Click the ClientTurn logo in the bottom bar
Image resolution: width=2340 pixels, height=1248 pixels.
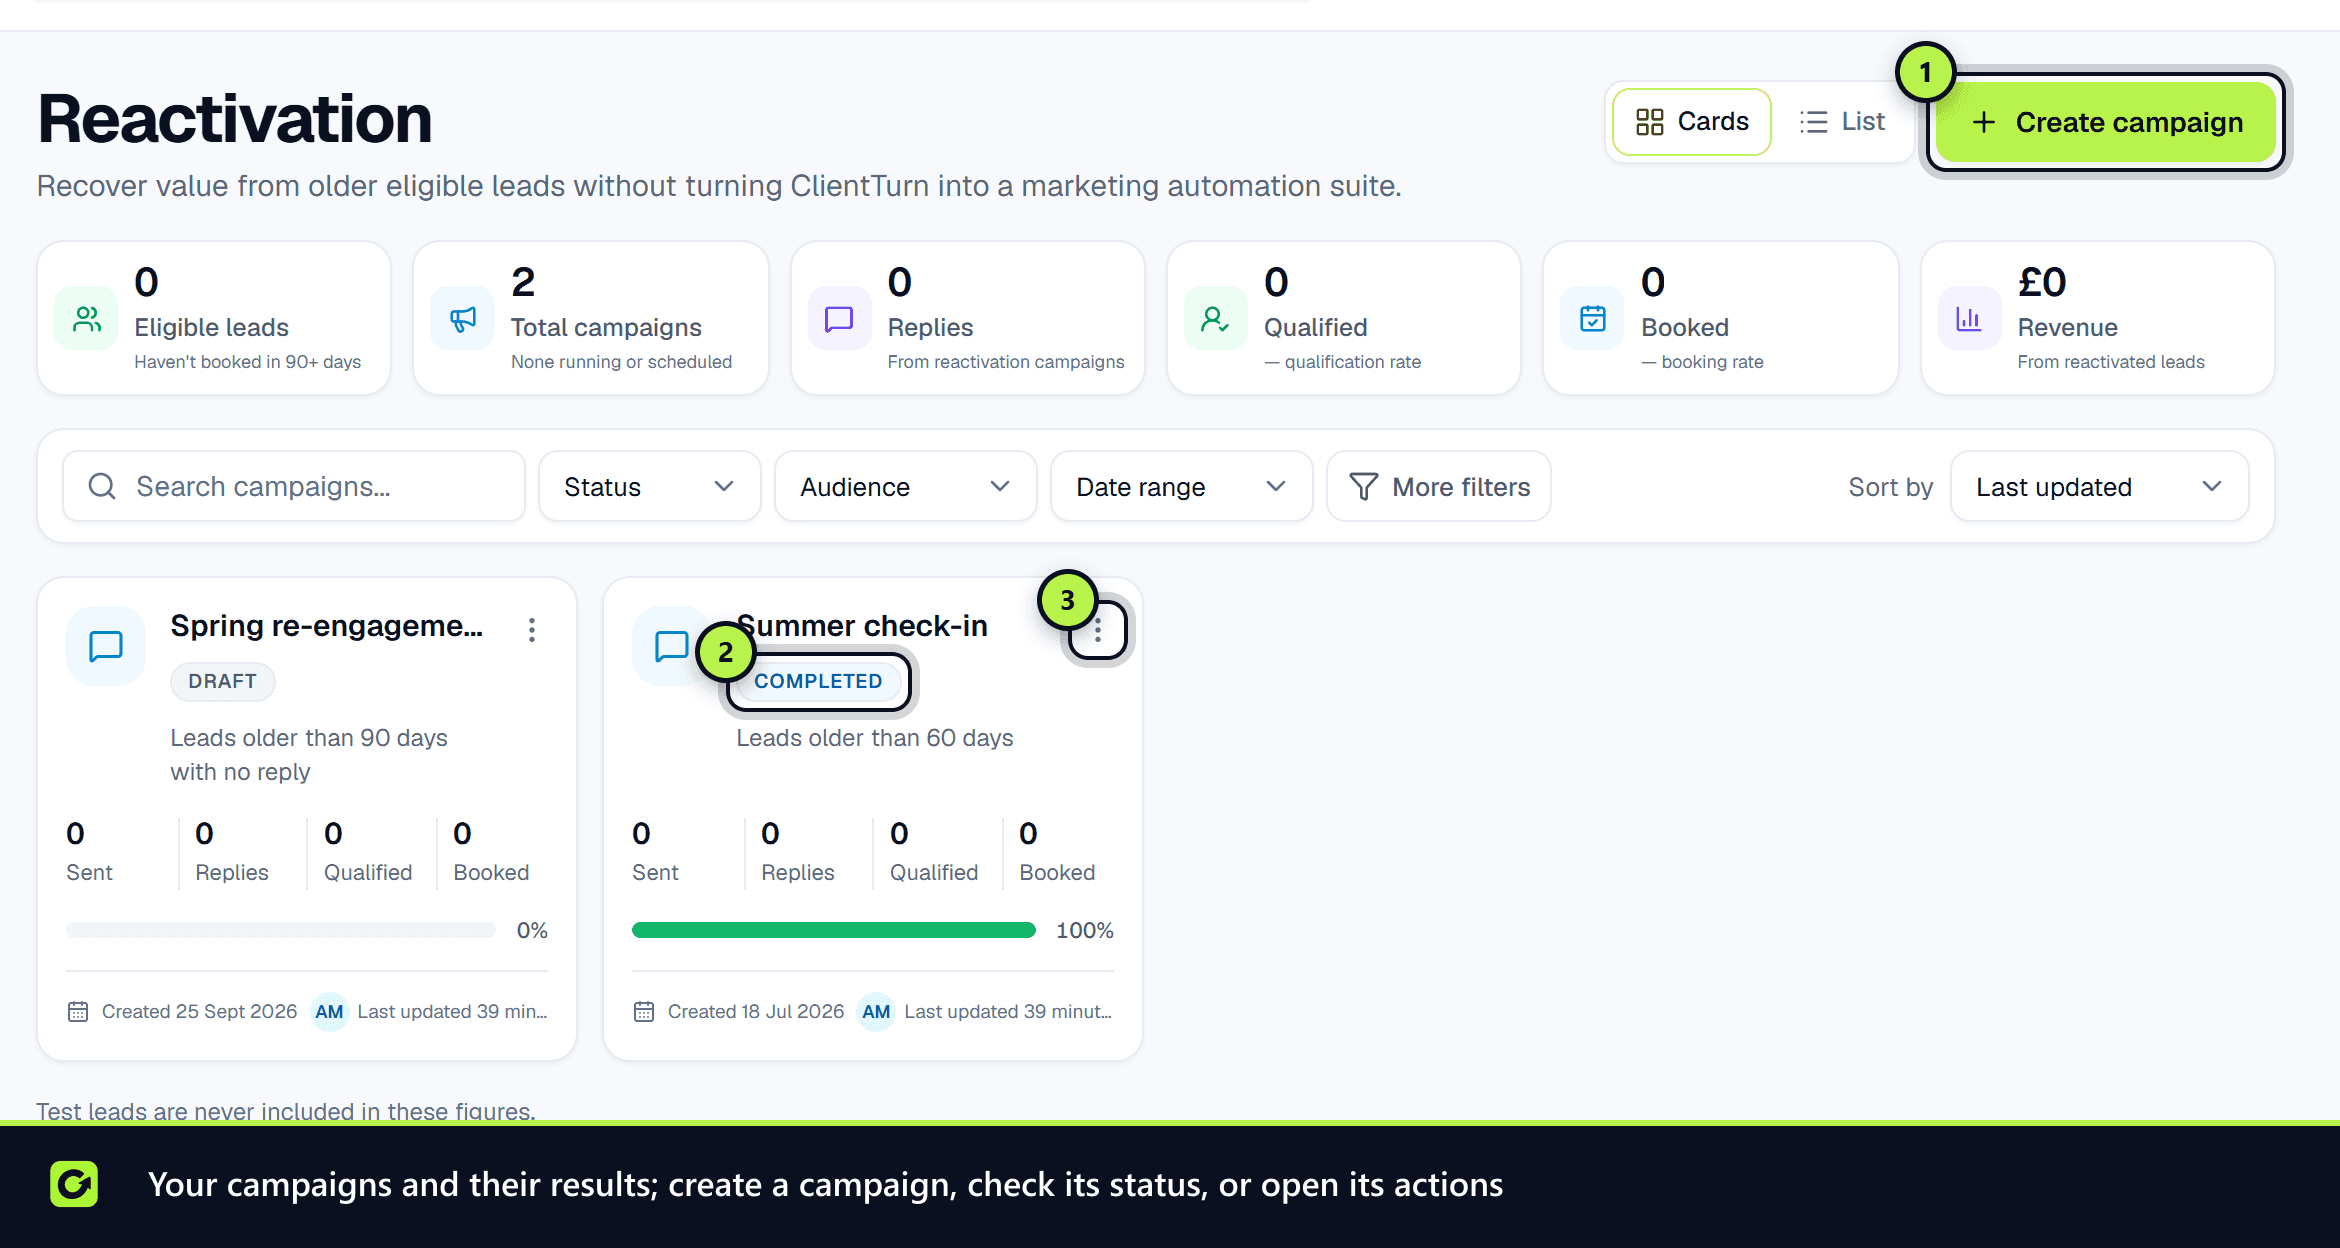[x=74, y=1184]
